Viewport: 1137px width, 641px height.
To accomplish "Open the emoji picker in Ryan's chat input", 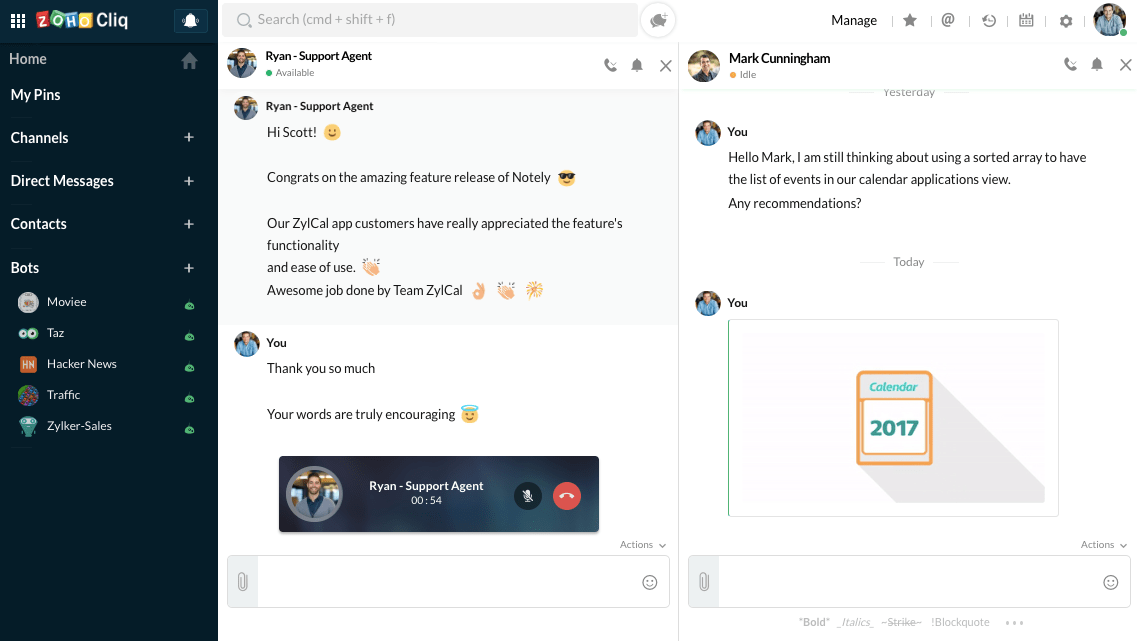I will [x=650, y=581].
